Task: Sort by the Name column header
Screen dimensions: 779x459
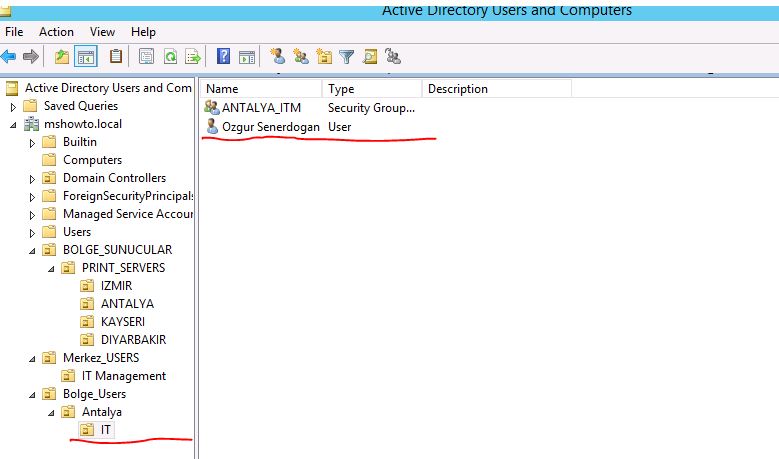Action: [x=261, y=88]
